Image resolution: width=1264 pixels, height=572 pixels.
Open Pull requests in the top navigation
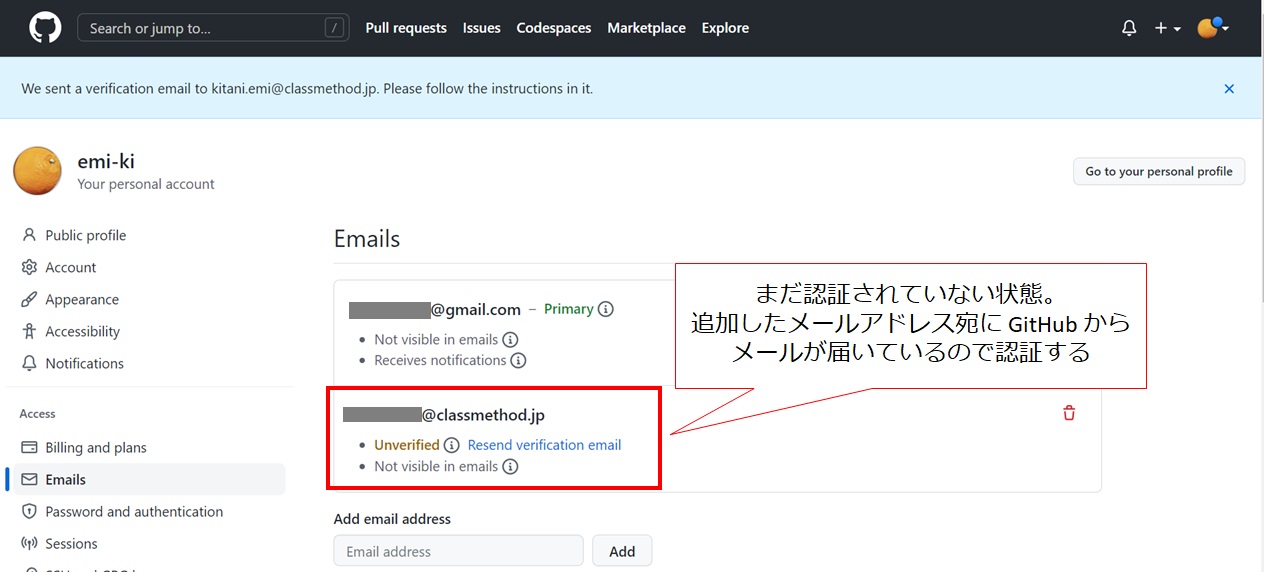[x=406, y=28]
